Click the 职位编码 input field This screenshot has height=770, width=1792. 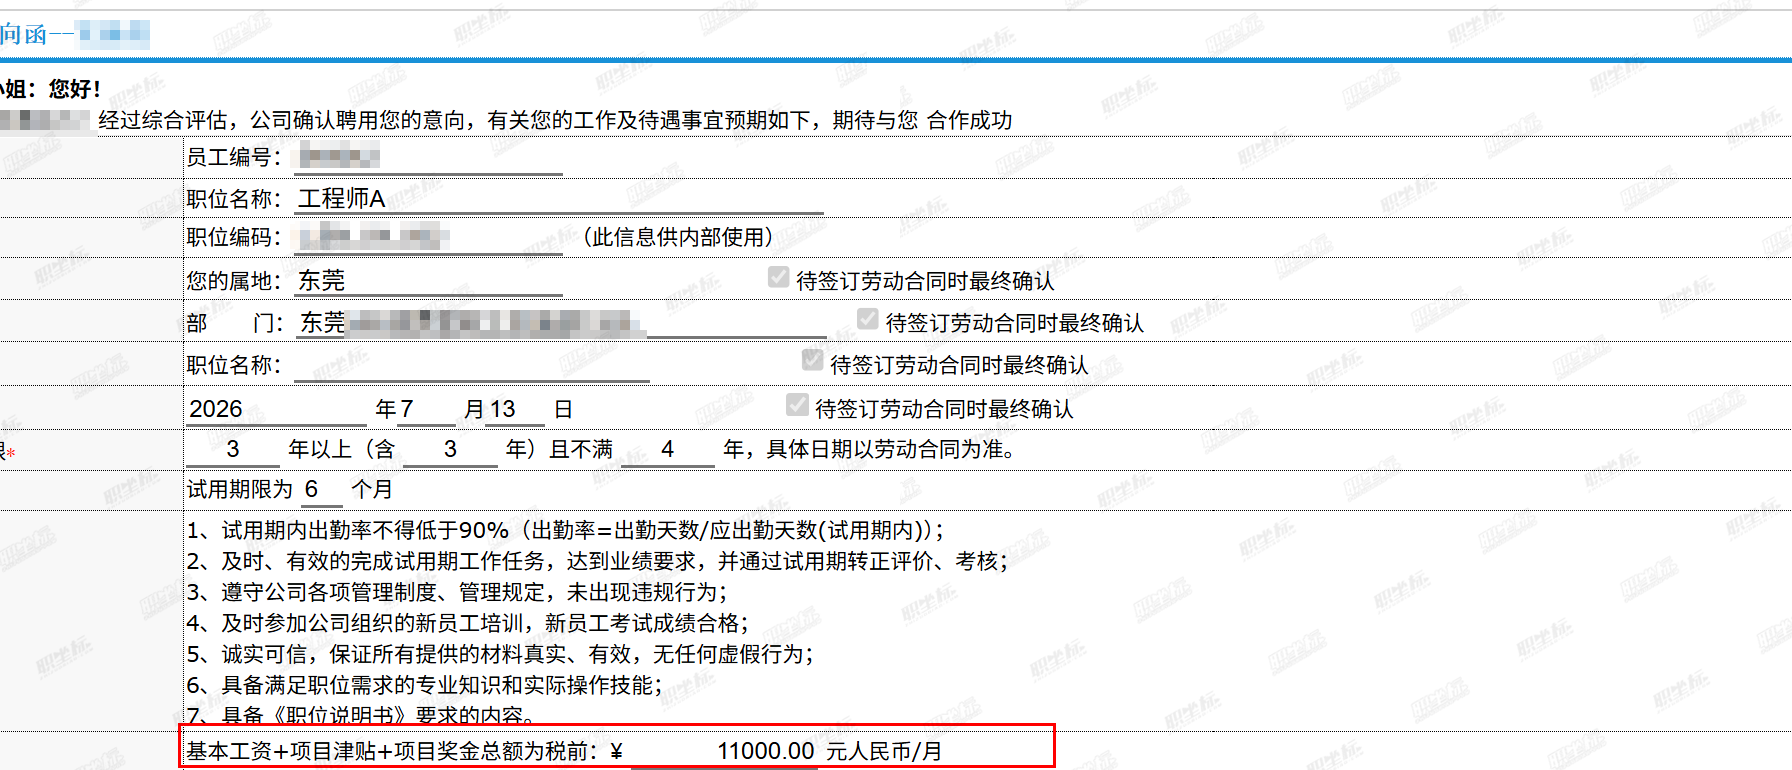click(429, 237)
